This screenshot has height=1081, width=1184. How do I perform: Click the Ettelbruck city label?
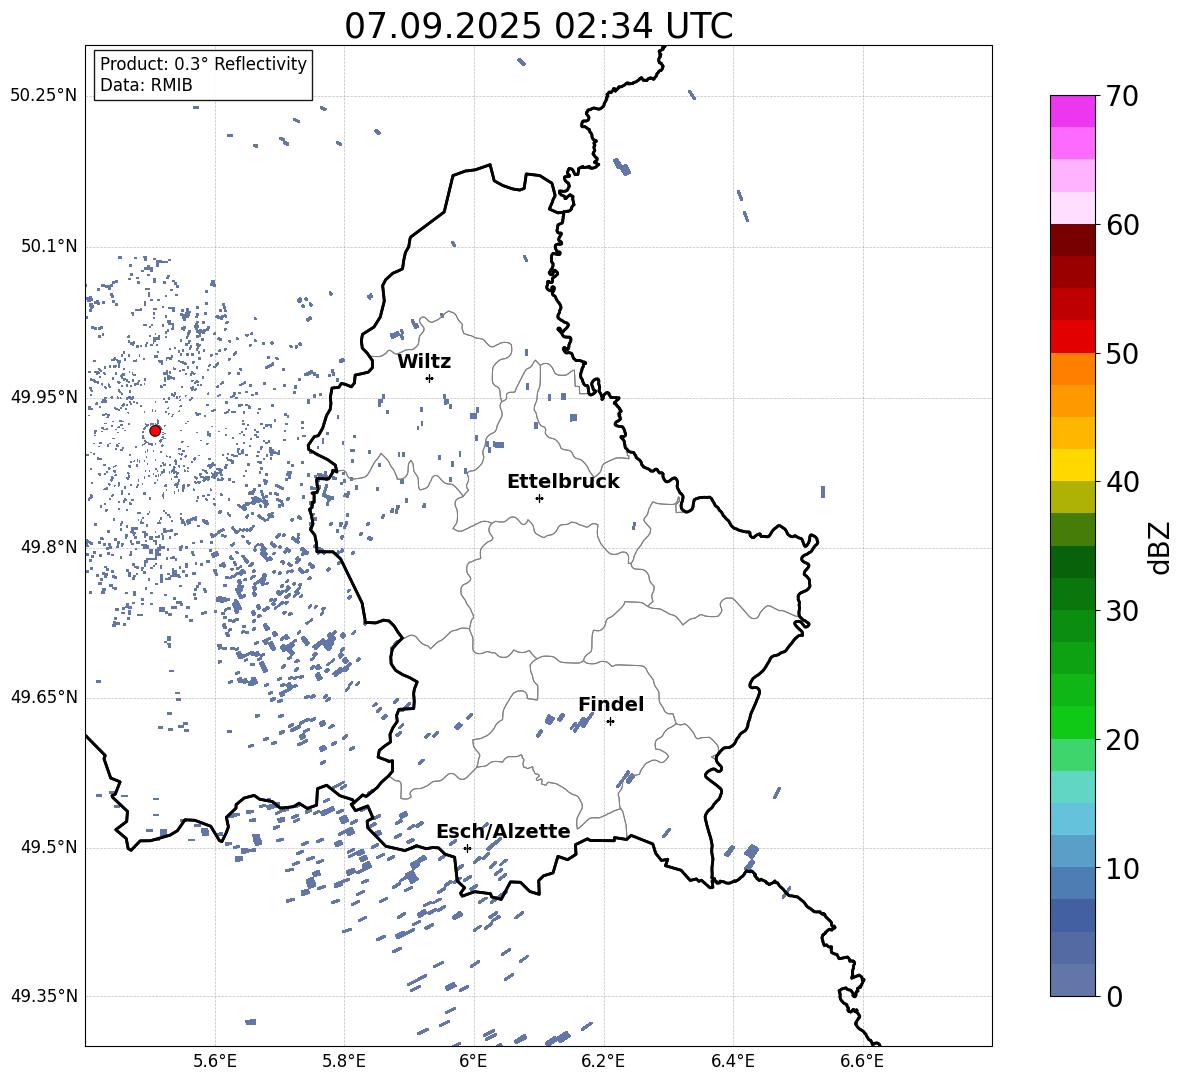coord(563,482)
